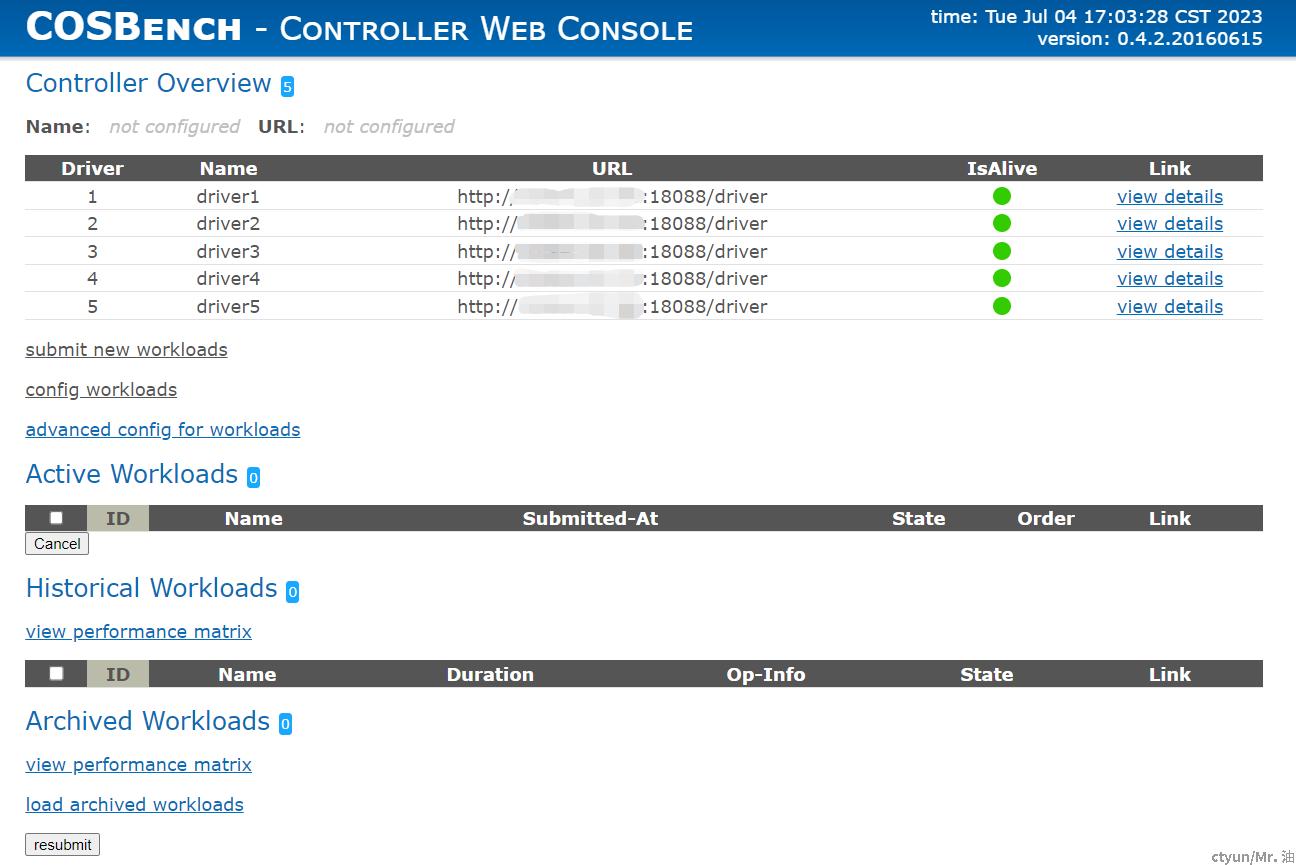Viewport: 1296px width, 865px height.
Task: Click the Duration column header
Action: (x=490, y=674)
